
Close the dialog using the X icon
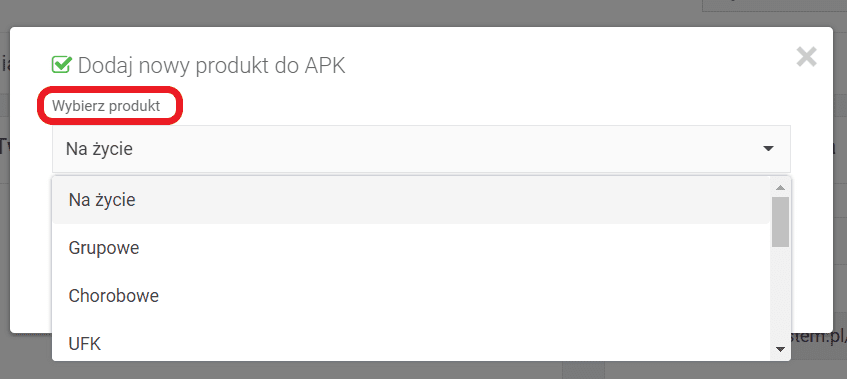[806, 57]
